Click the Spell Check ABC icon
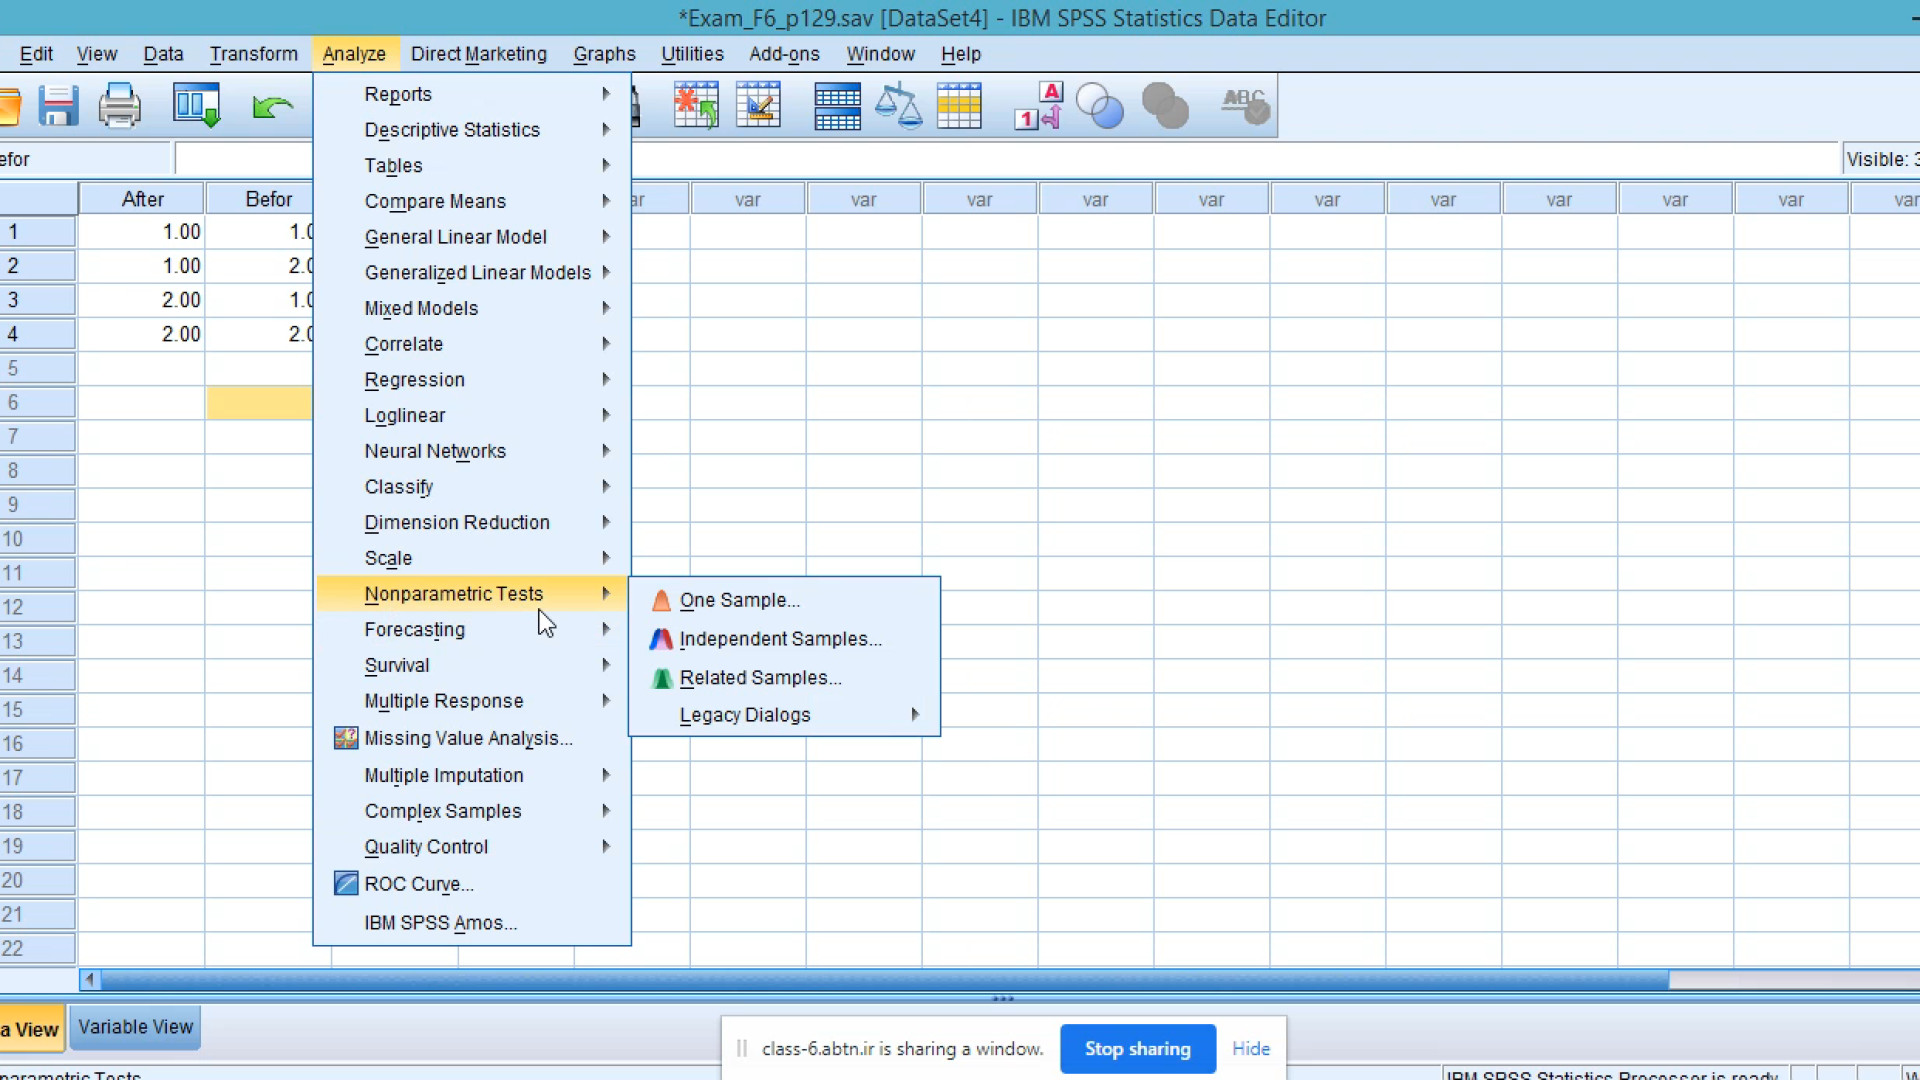This screenshot has height=1080, width=1920. 1244,105
